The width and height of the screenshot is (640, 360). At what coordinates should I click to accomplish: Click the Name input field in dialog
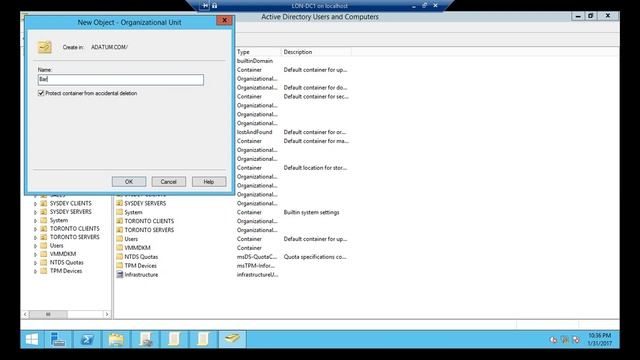tap(121, 80)
